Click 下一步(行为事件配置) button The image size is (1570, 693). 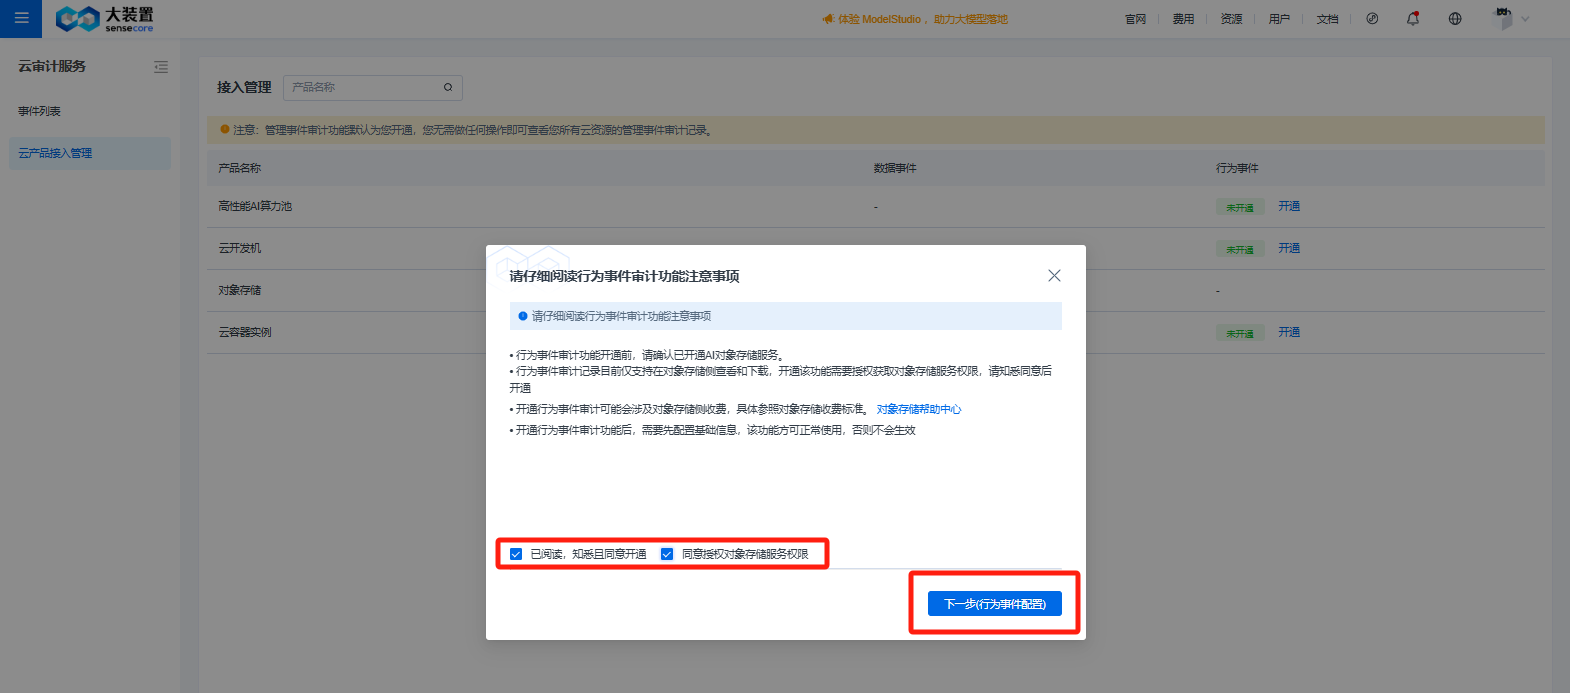pyautogui.click(x=995, y=604)
